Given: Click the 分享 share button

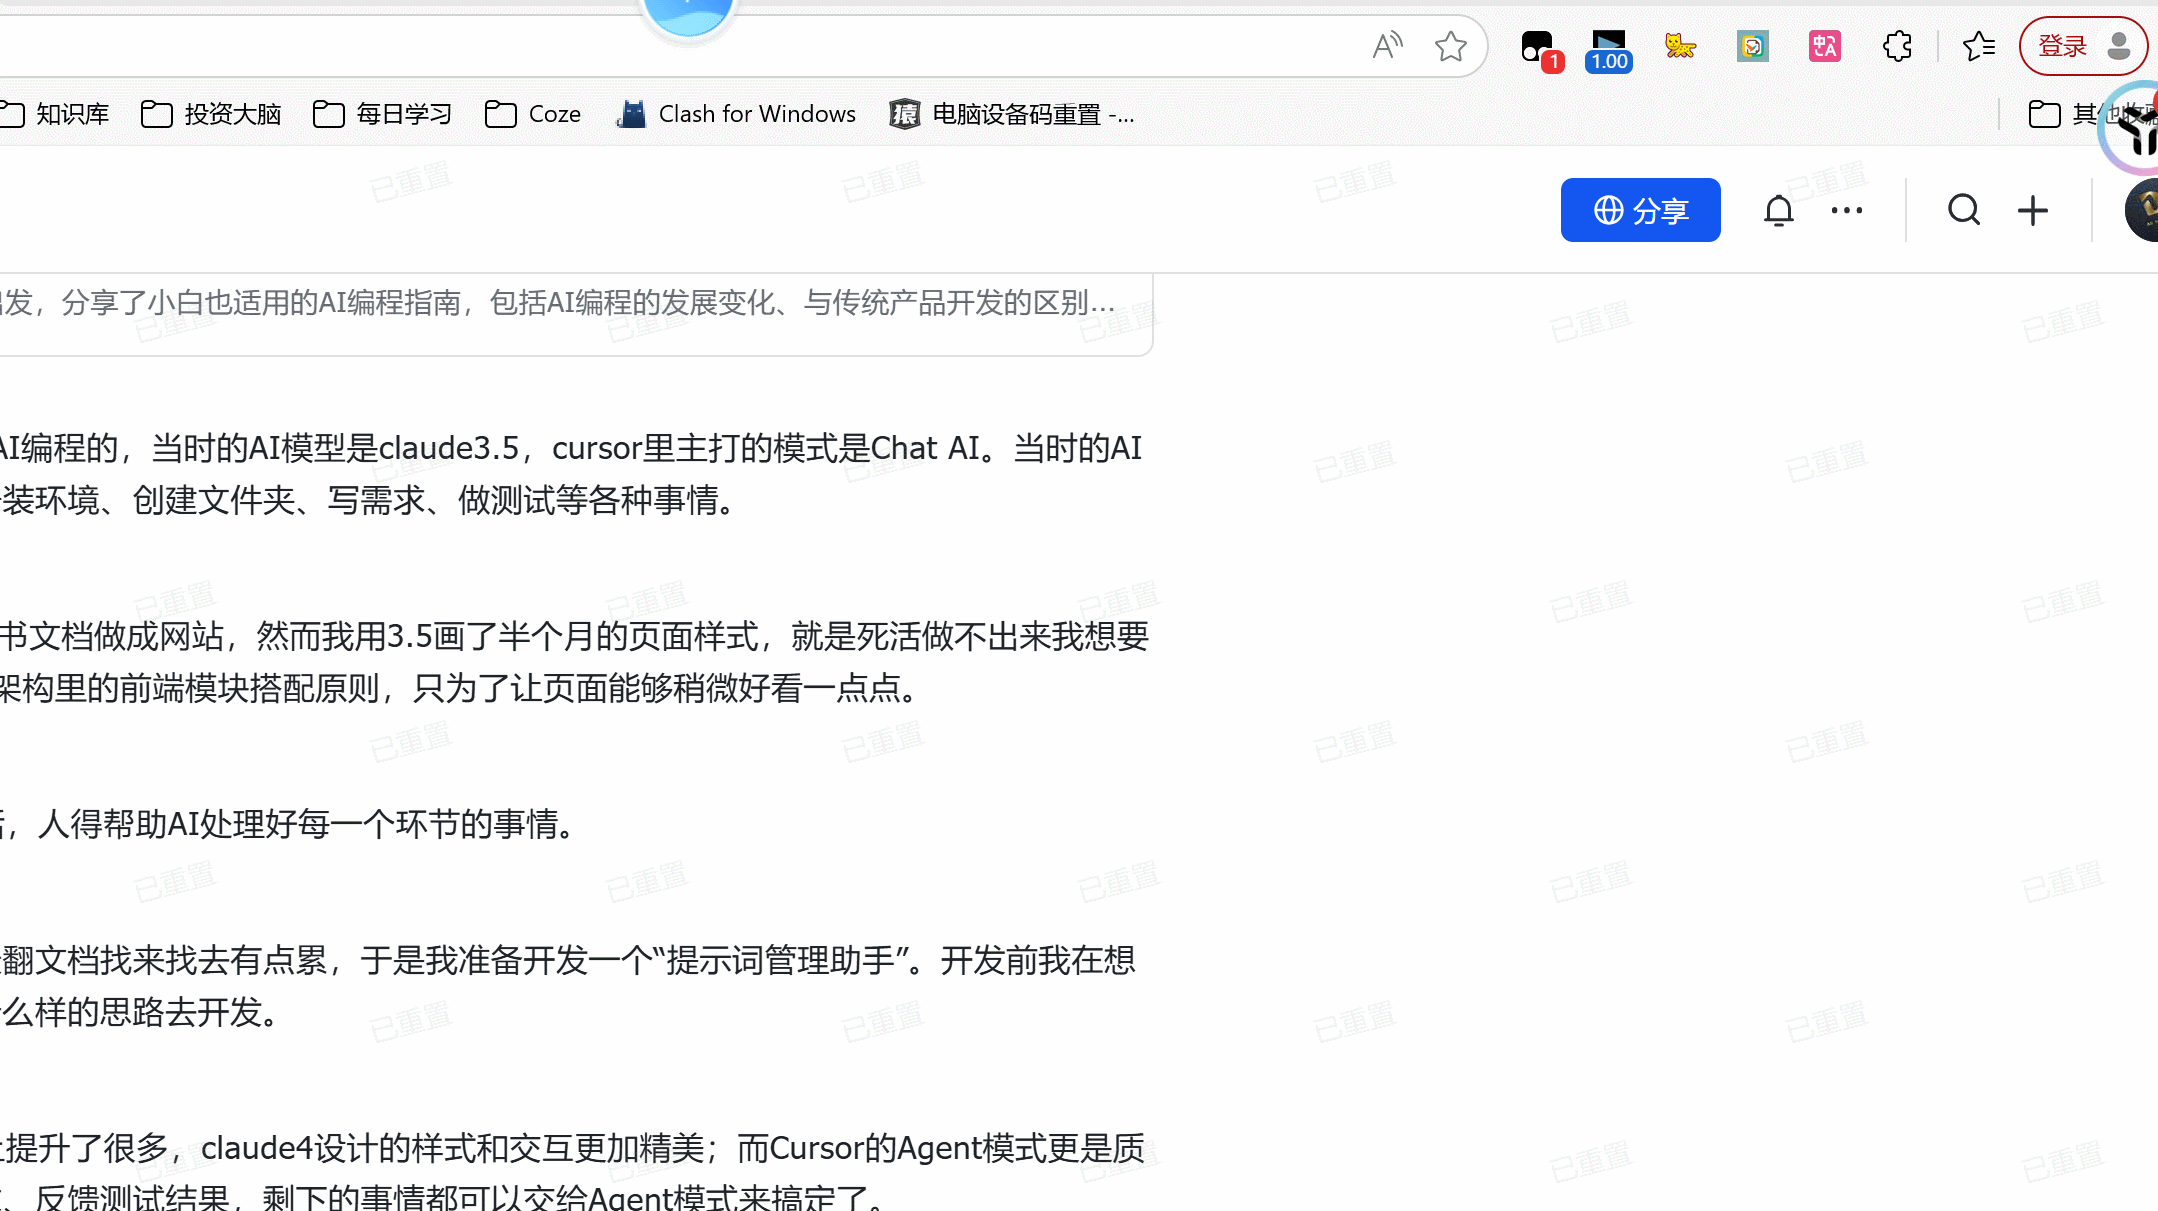Looking at the screenshot, I should pos(1640,210).
